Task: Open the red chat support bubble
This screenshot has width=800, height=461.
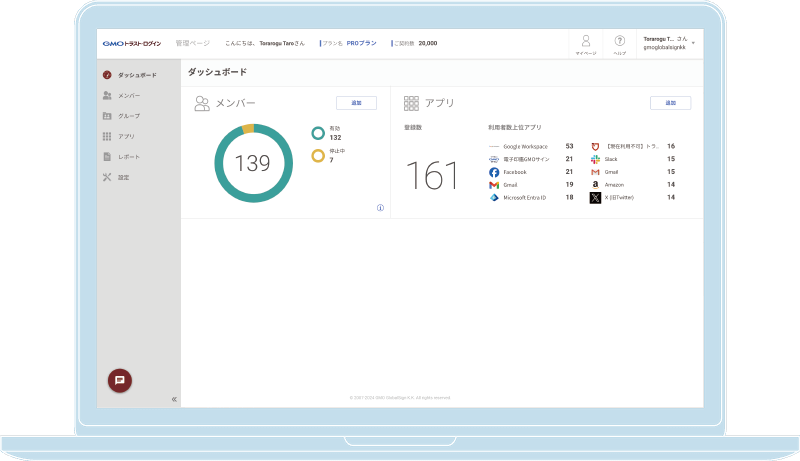Action: [x=120, y=380]
